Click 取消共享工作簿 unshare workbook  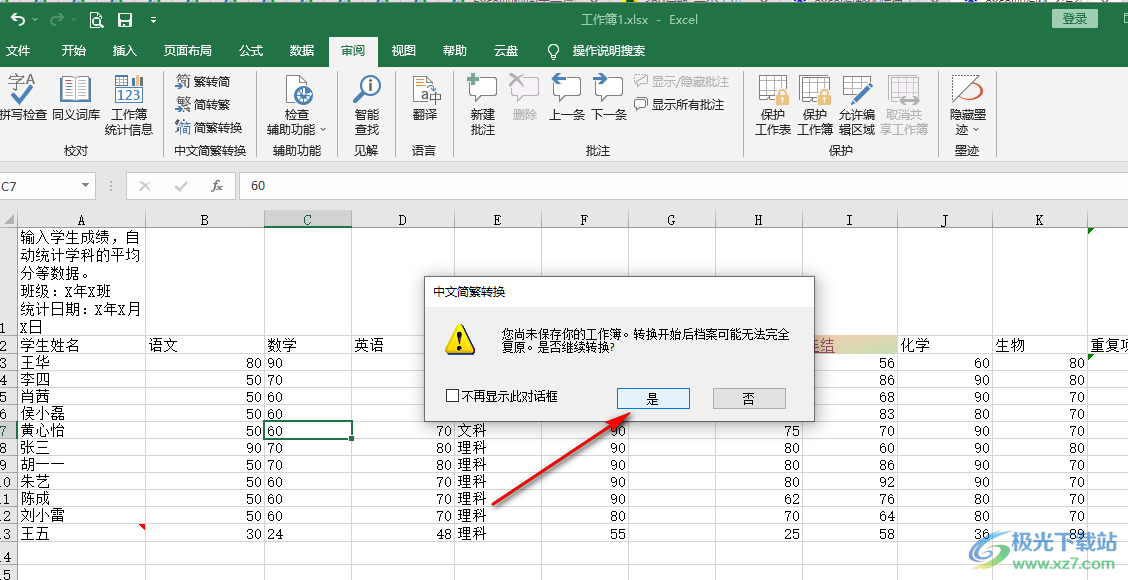[x=904, y=106]
